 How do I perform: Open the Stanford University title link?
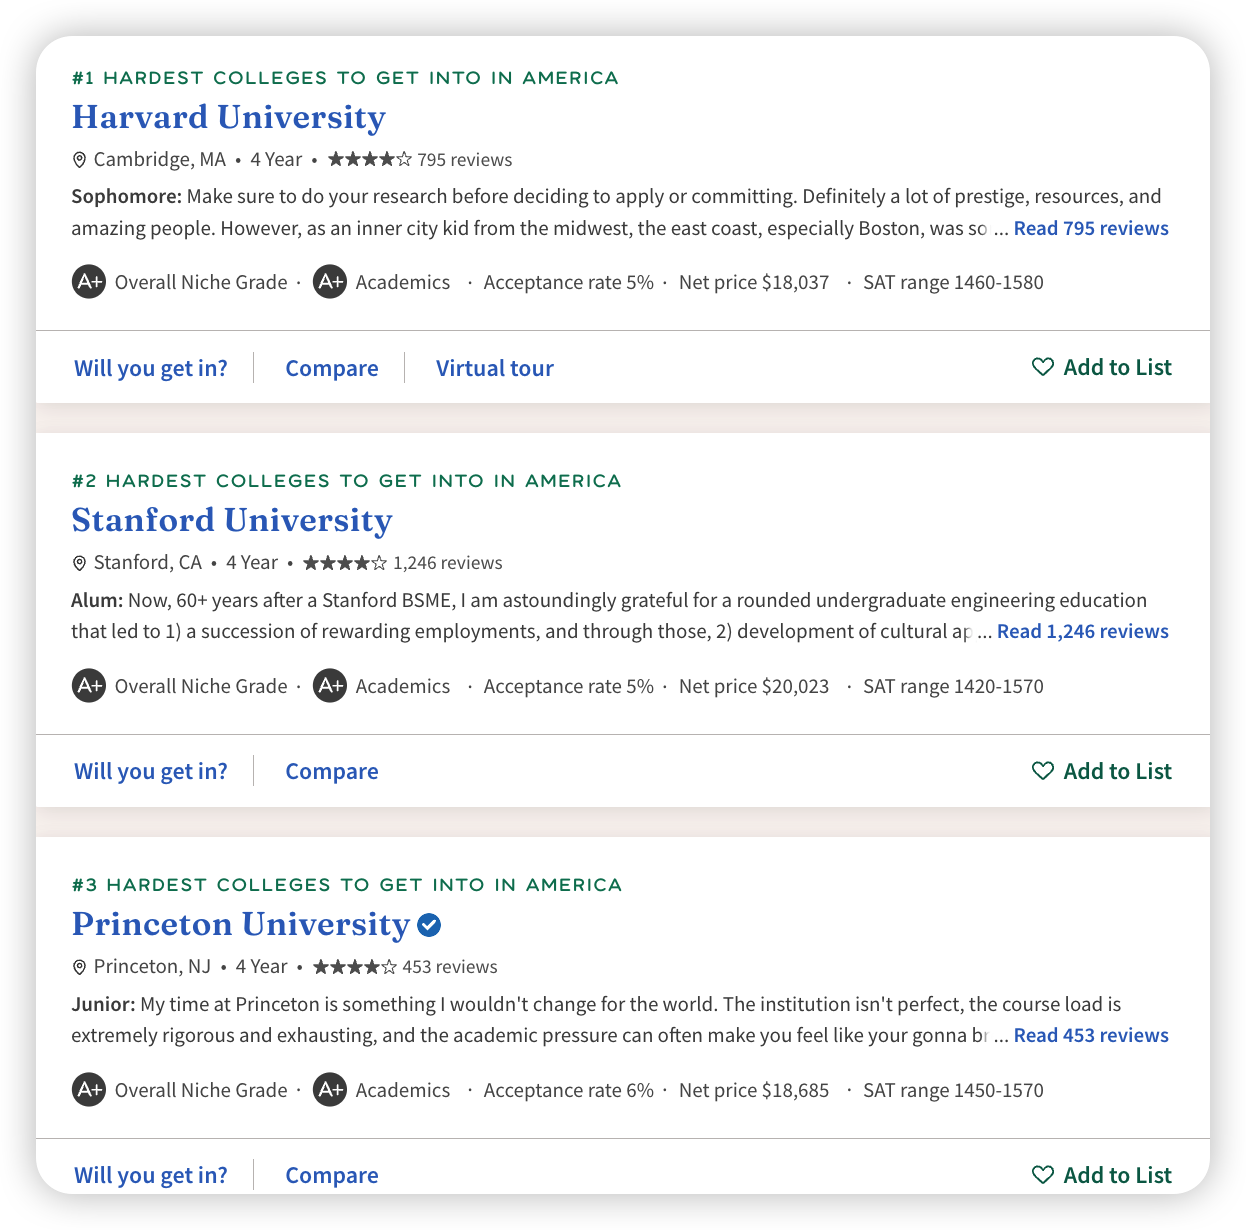pos(232,520)
